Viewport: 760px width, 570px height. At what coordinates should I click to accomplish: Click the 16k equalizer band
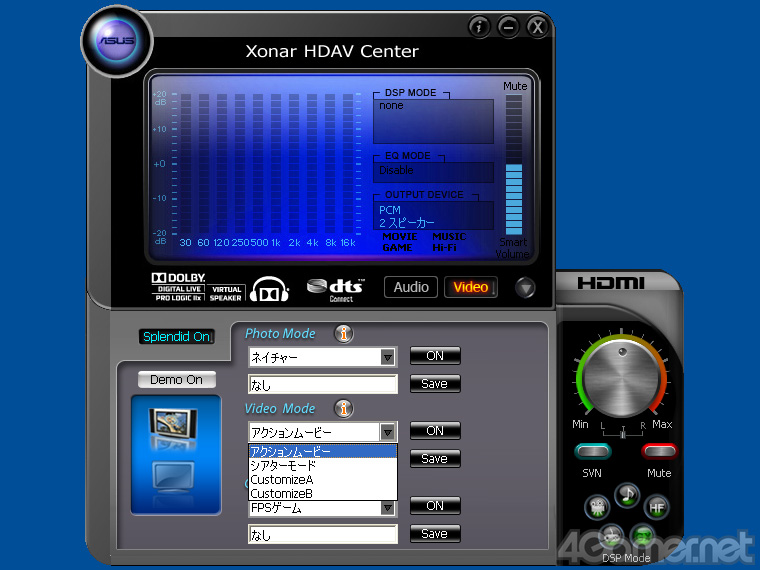point(348,165)
